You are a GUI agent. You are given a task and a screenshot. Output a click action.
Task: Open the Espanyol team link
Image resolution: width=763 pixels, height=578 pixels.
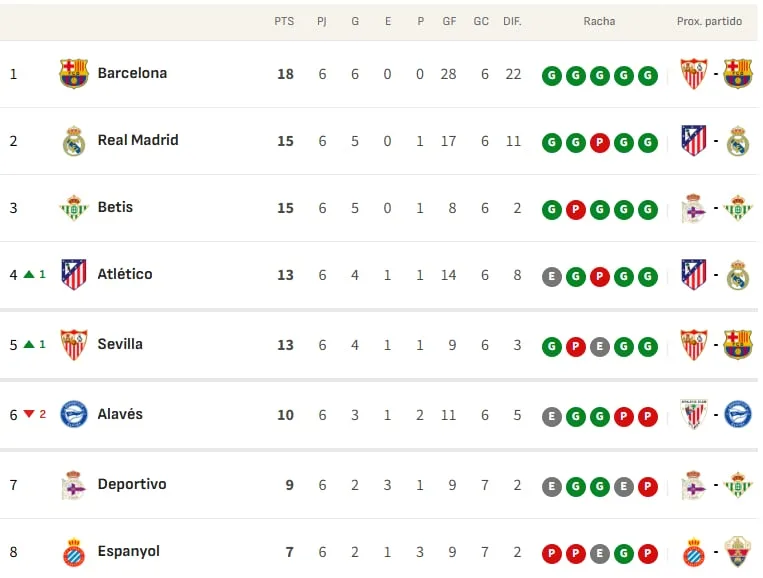(128, 551)
